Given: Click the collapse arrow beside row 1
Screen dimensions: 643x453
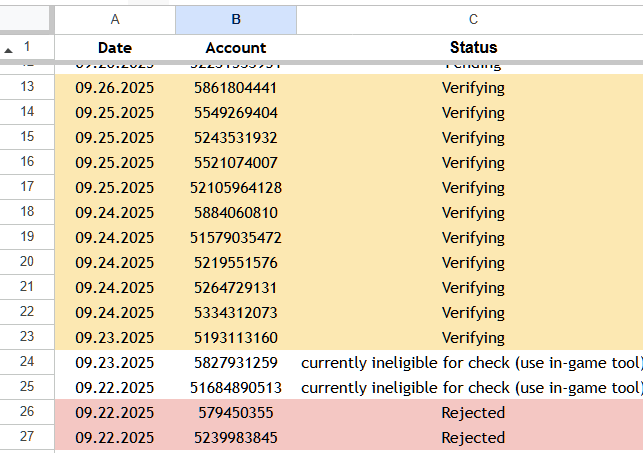Looking at the screenshot, I should tap(9, 49).
